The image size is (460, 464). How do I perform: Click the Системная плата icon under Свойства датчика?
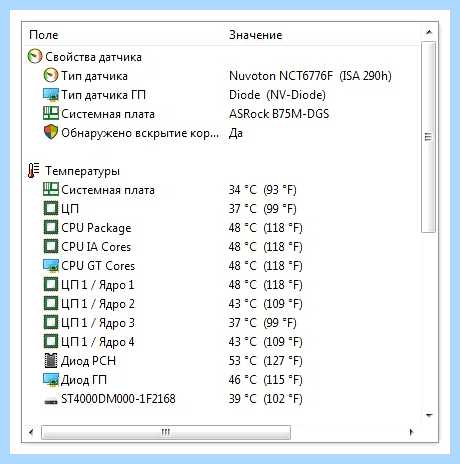click(x=51, y=114)
